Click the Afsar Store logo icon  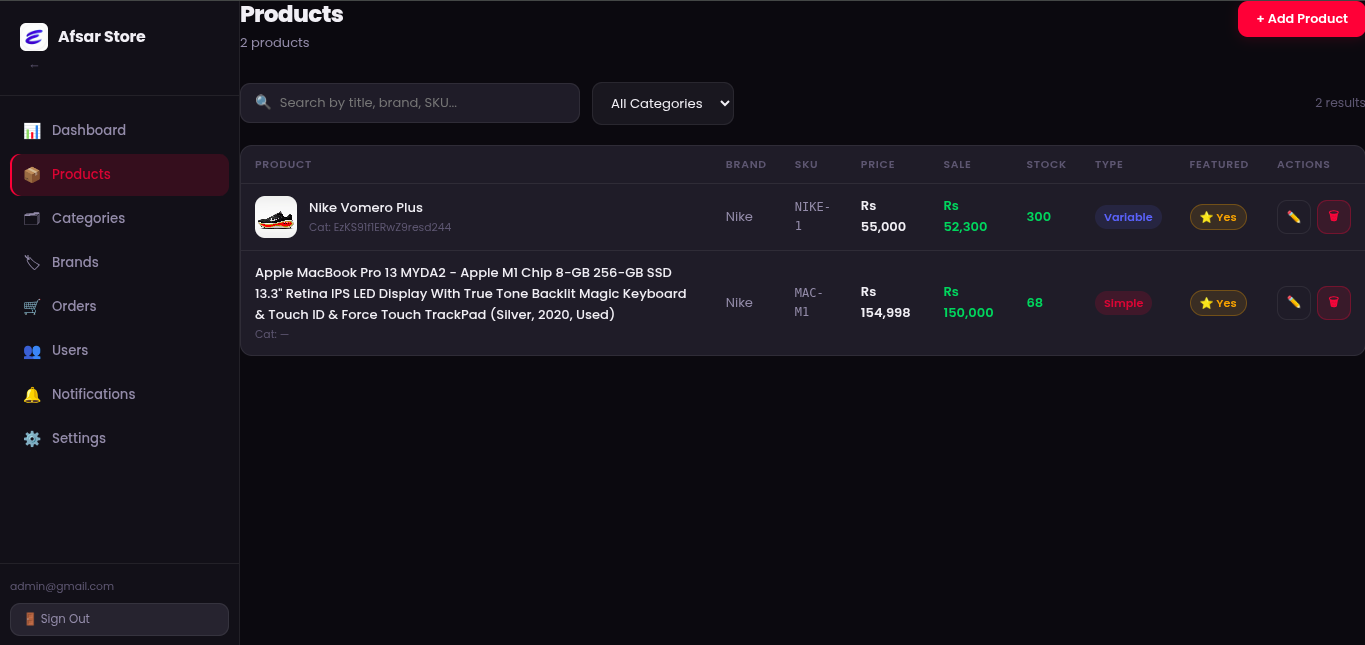[34, 37]
